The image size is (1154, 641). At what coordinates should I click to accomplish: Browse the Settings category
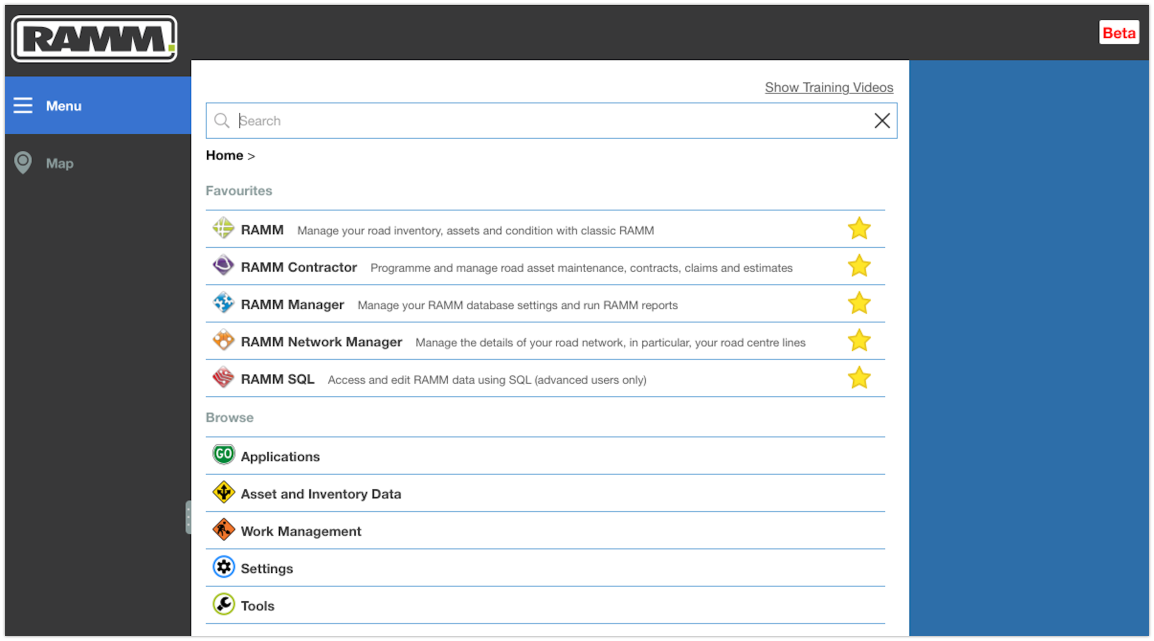click(x=545, y=569)
